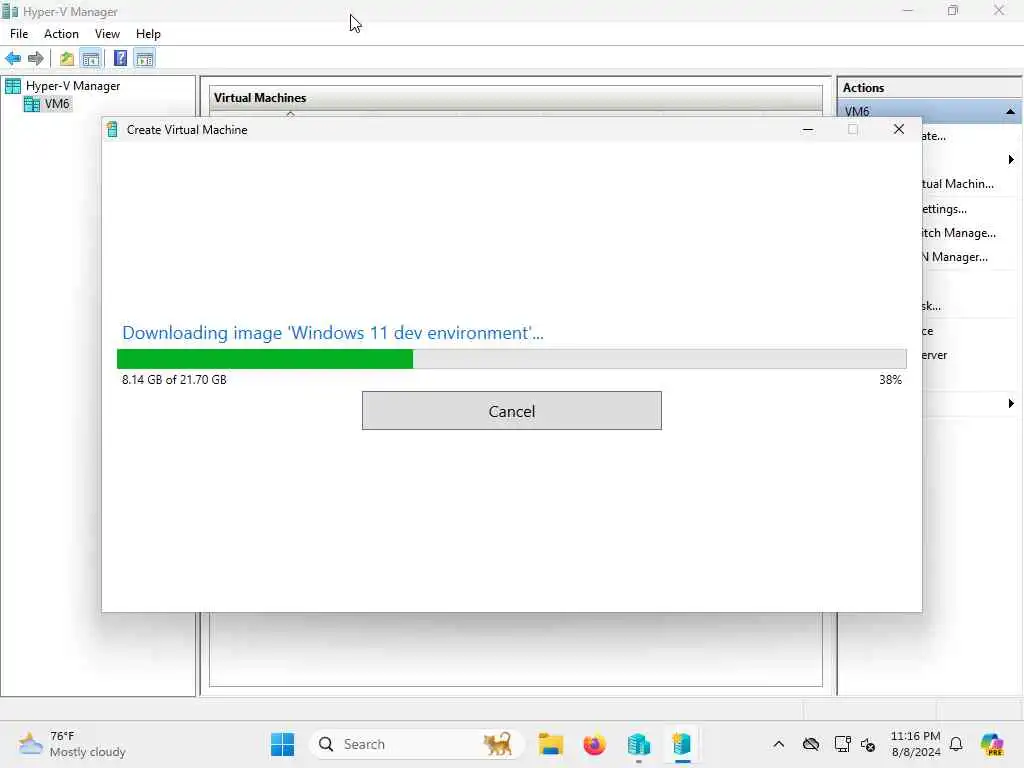Click the '8.14 GB of 21.70 GB' text
The width and height of the screenshot is (1024, 768).
[x=174, y=379]
